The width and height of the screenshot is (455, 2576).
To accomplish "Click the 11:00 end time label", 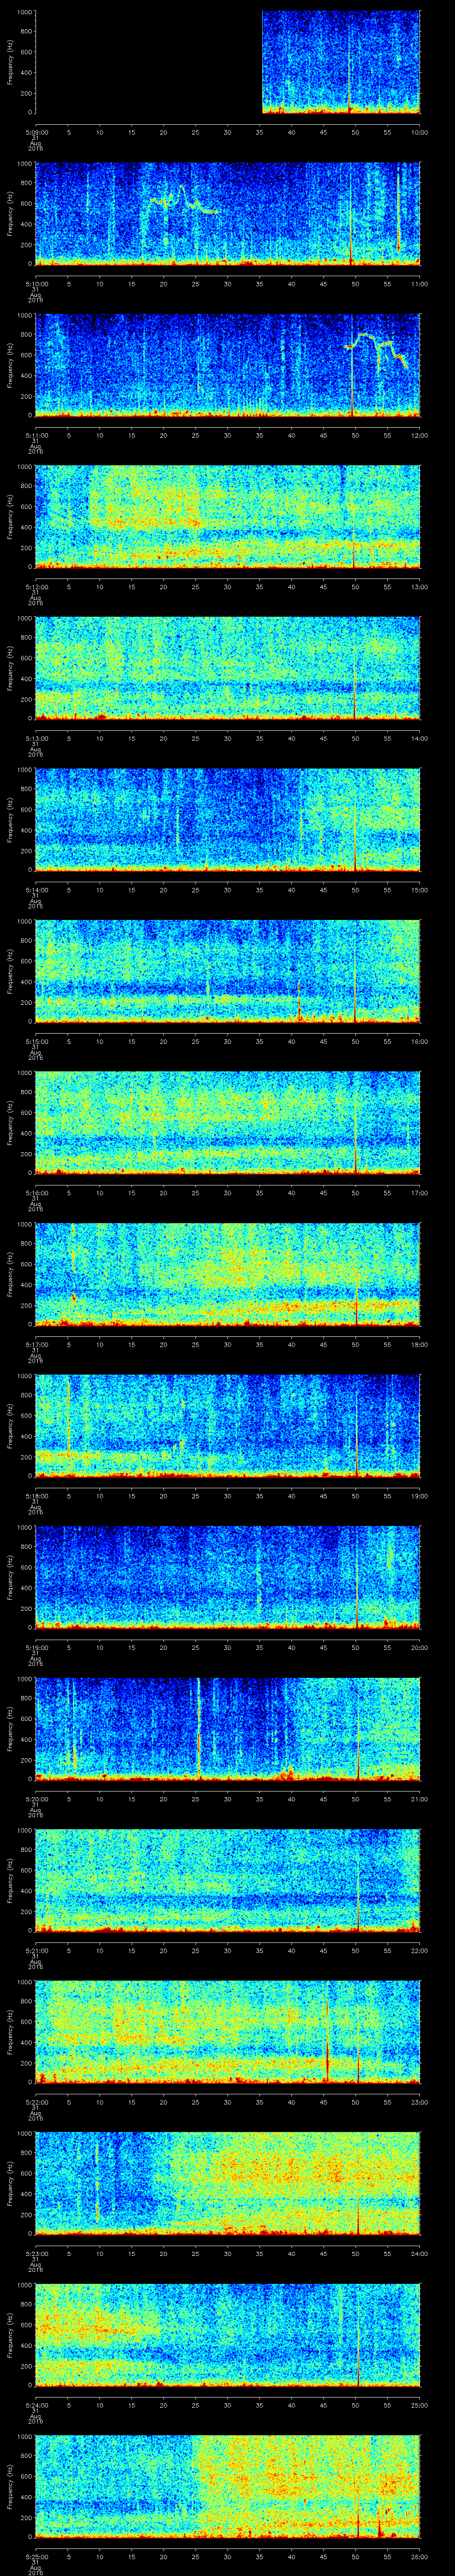I will (x=419, y=284).
